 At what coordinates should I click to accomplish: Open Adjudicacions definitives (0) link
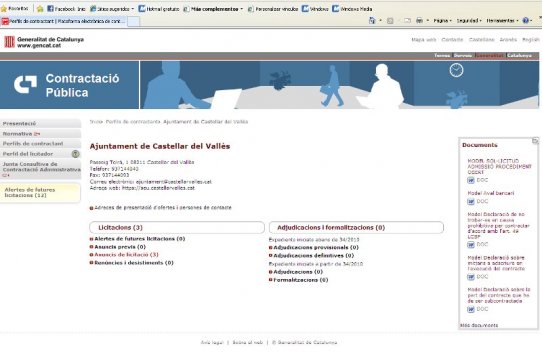click(314, 256)
